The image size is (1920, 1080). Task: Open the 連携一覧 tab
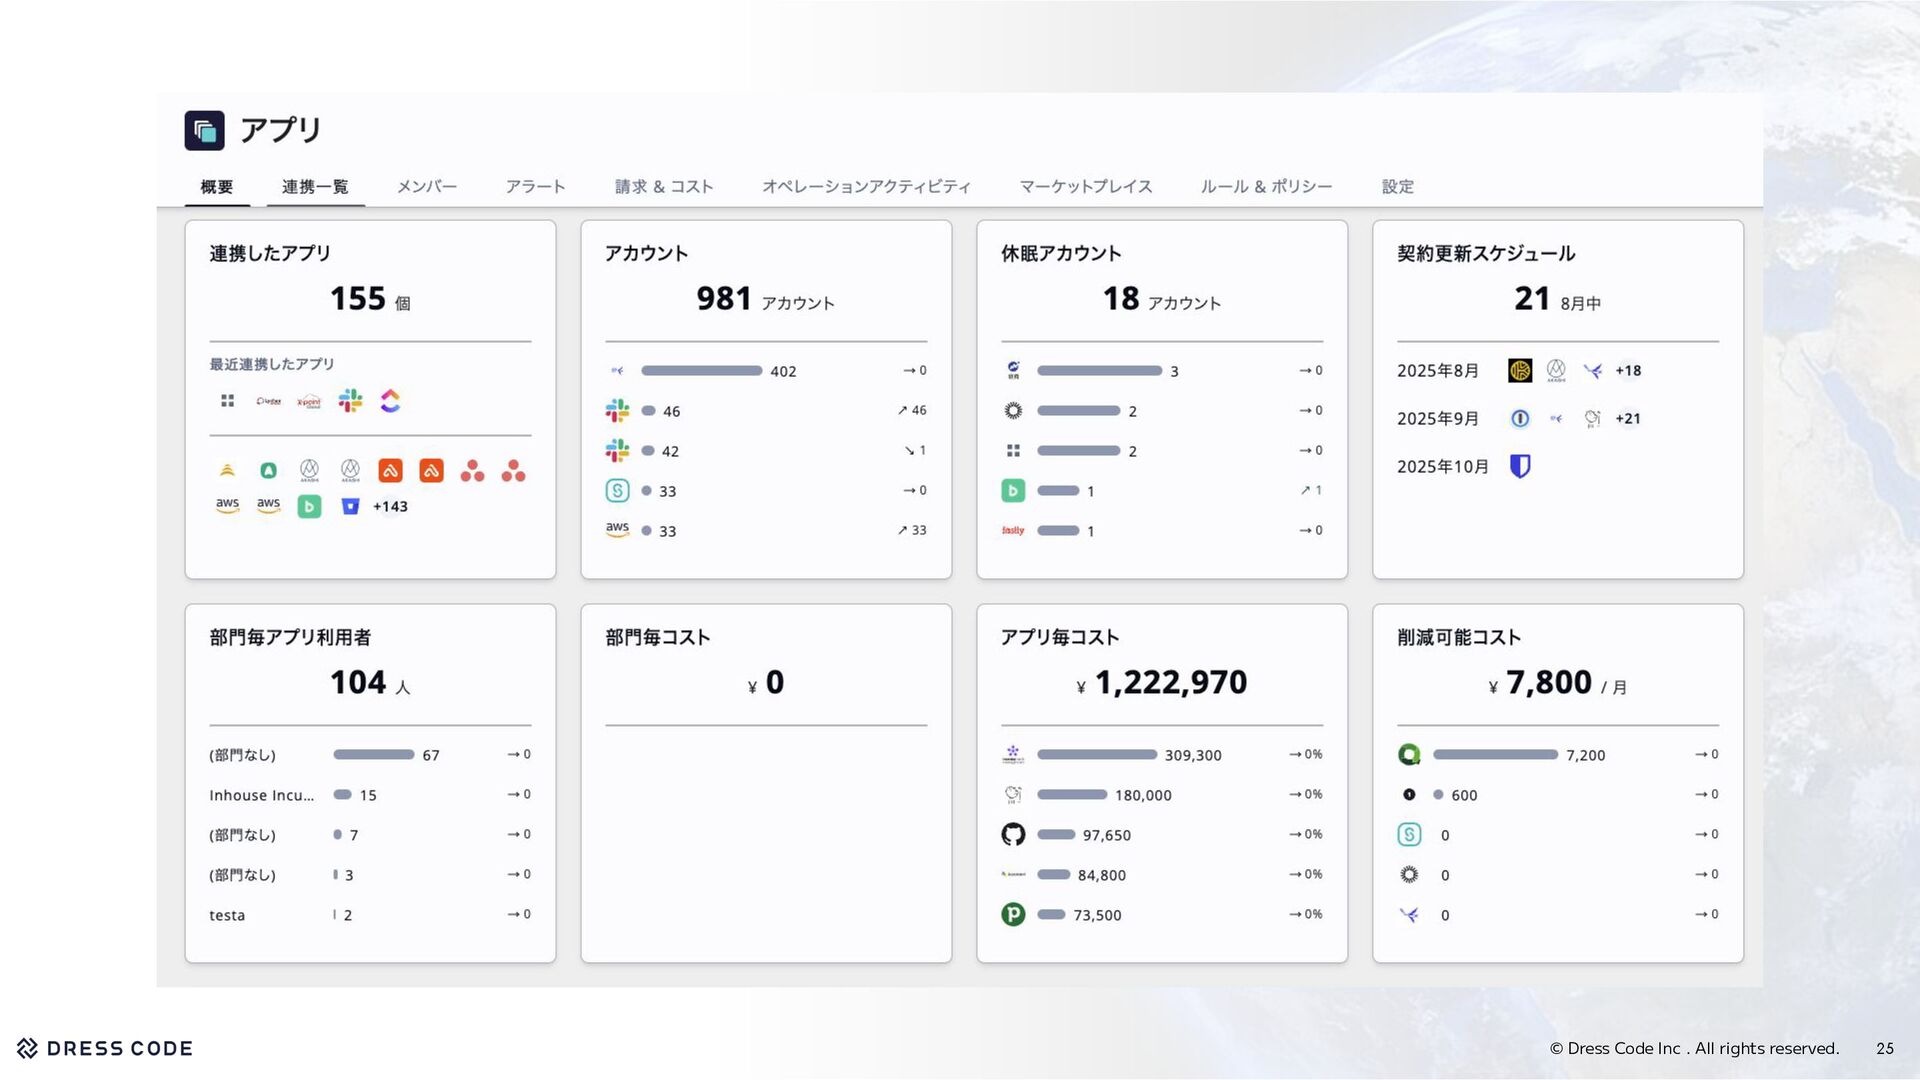tap(315, 187)
